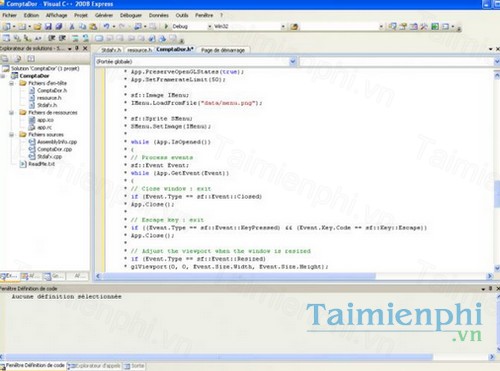
Task: Click the Increase Indent icon
Action: coord(62,38)
